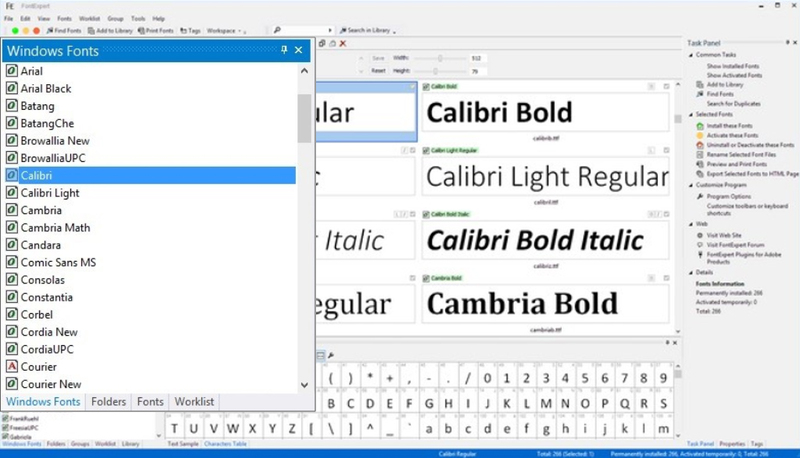
Task: Click the Calibri Bold preview sample
Action: coord(545,112)
